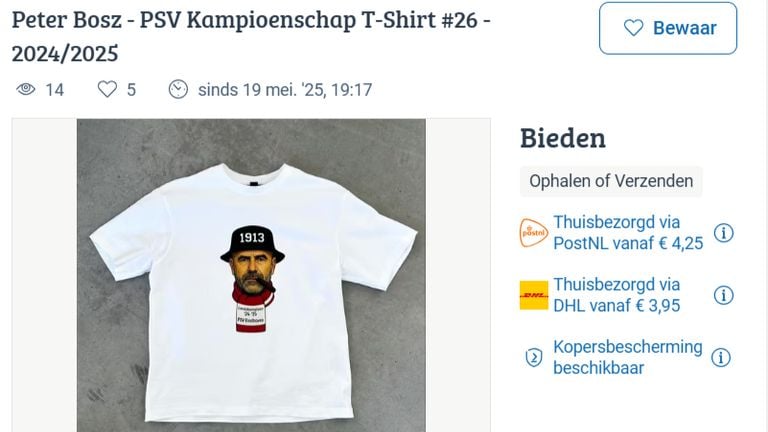Viewport: 768px width, 432px height.
Task: Click the favorites heart icon beside 5
Action: coord(107,89)
